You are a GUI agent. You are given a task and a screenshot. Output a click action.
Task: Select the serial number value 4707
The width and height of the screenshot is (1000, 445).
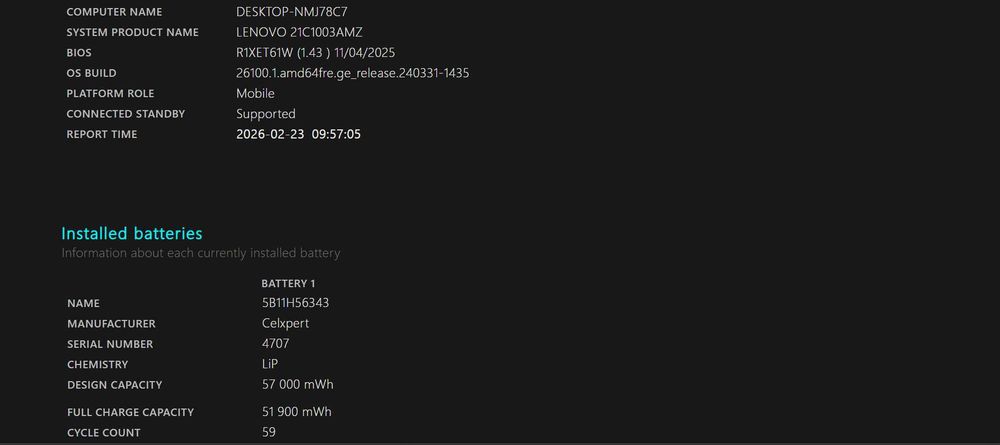275,344
